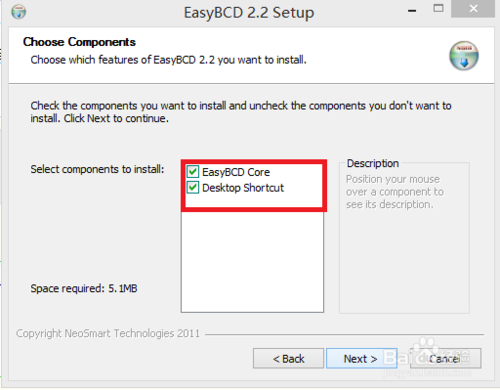Close the EasyBCD 2.2 Setup window

[x=473, y=9]
